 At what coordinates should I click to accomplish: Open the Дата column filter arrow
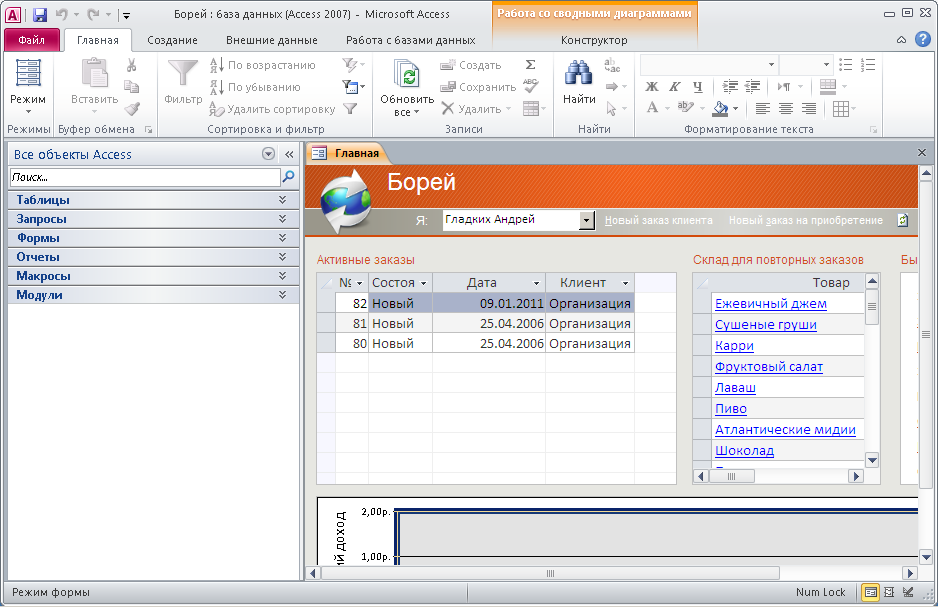(536, 283)
